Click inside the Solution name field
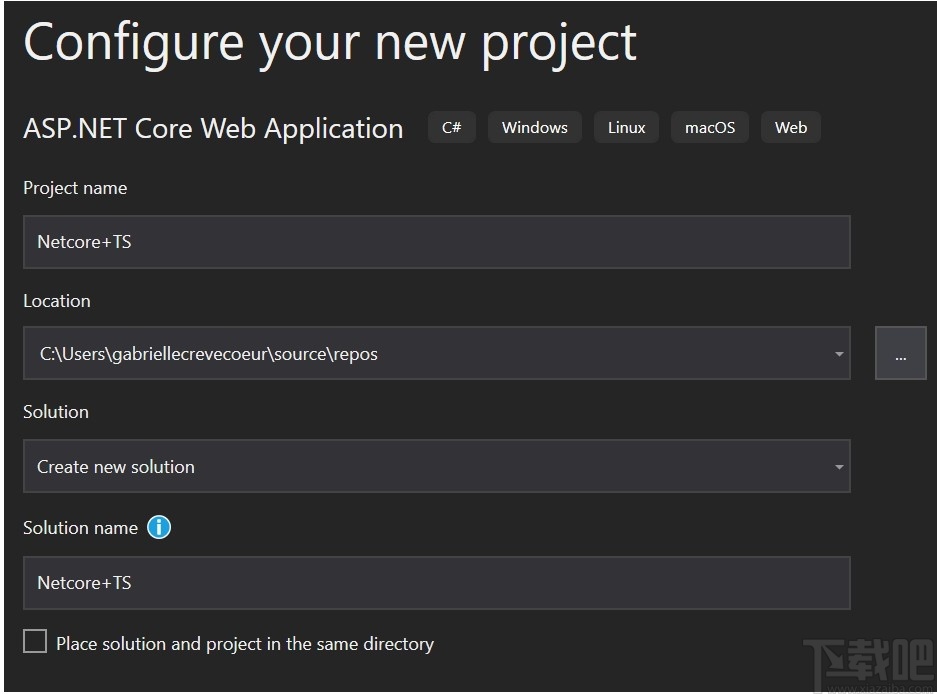Image resolution: width=937 pixels, height=694 pixels. pyautogui.click(x=437, y=582)
